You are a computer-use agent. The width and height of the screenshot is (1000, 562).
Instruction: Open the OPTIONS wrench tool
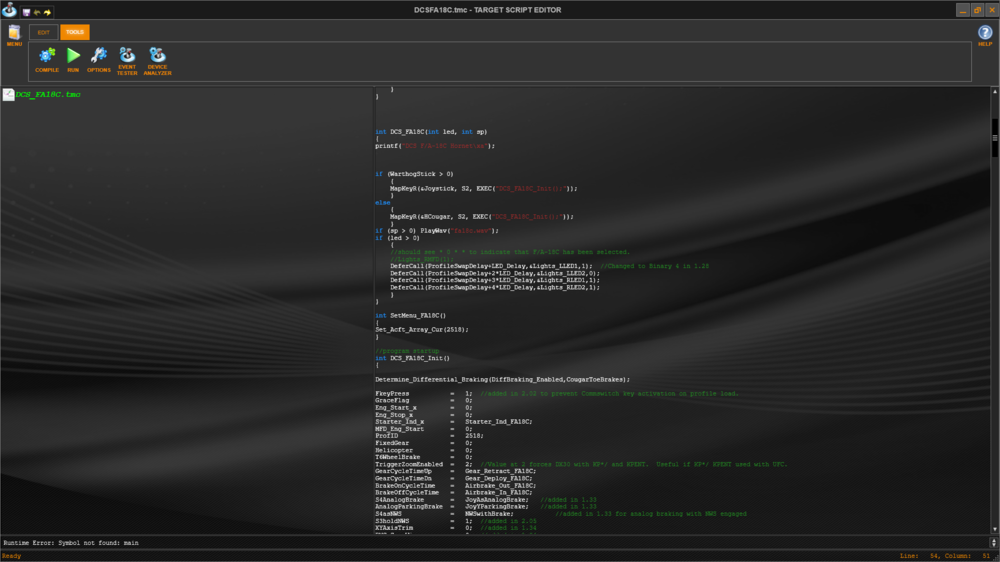pos(99,61)
